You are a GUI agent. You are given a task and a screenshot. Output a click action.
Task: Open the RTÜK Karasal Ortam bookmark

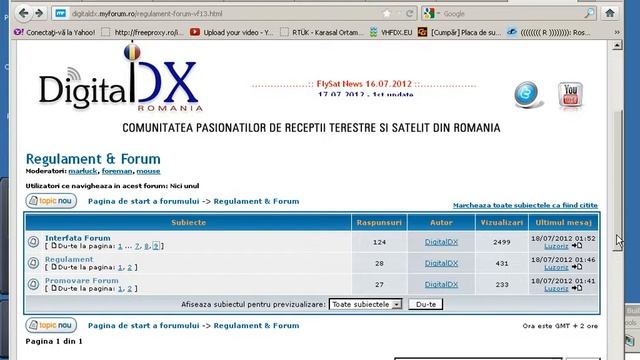pyautogui.click(x=322, y=32)
